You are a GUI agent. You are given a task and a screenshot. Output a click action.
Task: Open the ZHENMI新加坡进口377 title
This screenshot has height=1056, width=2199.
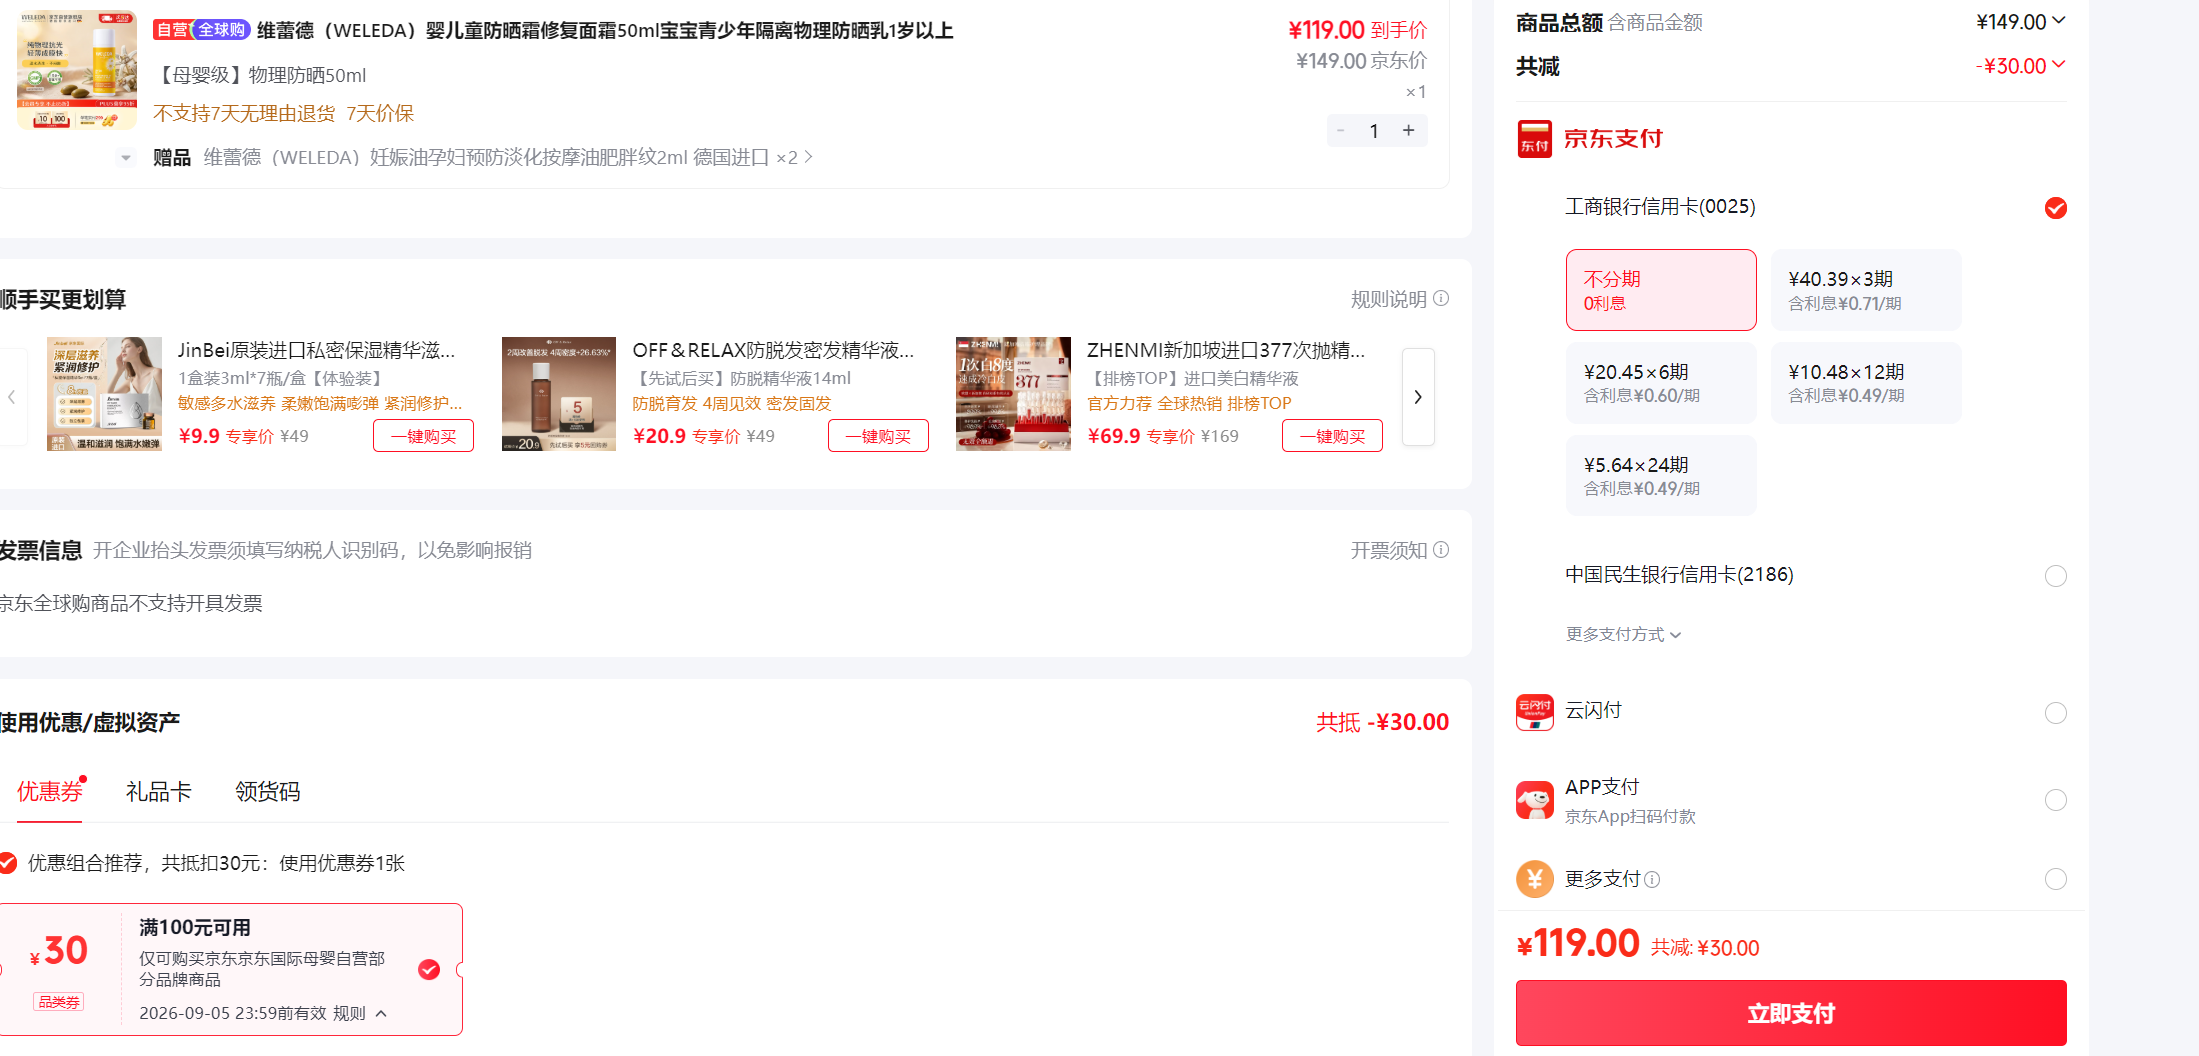(x=1226, y=350)
